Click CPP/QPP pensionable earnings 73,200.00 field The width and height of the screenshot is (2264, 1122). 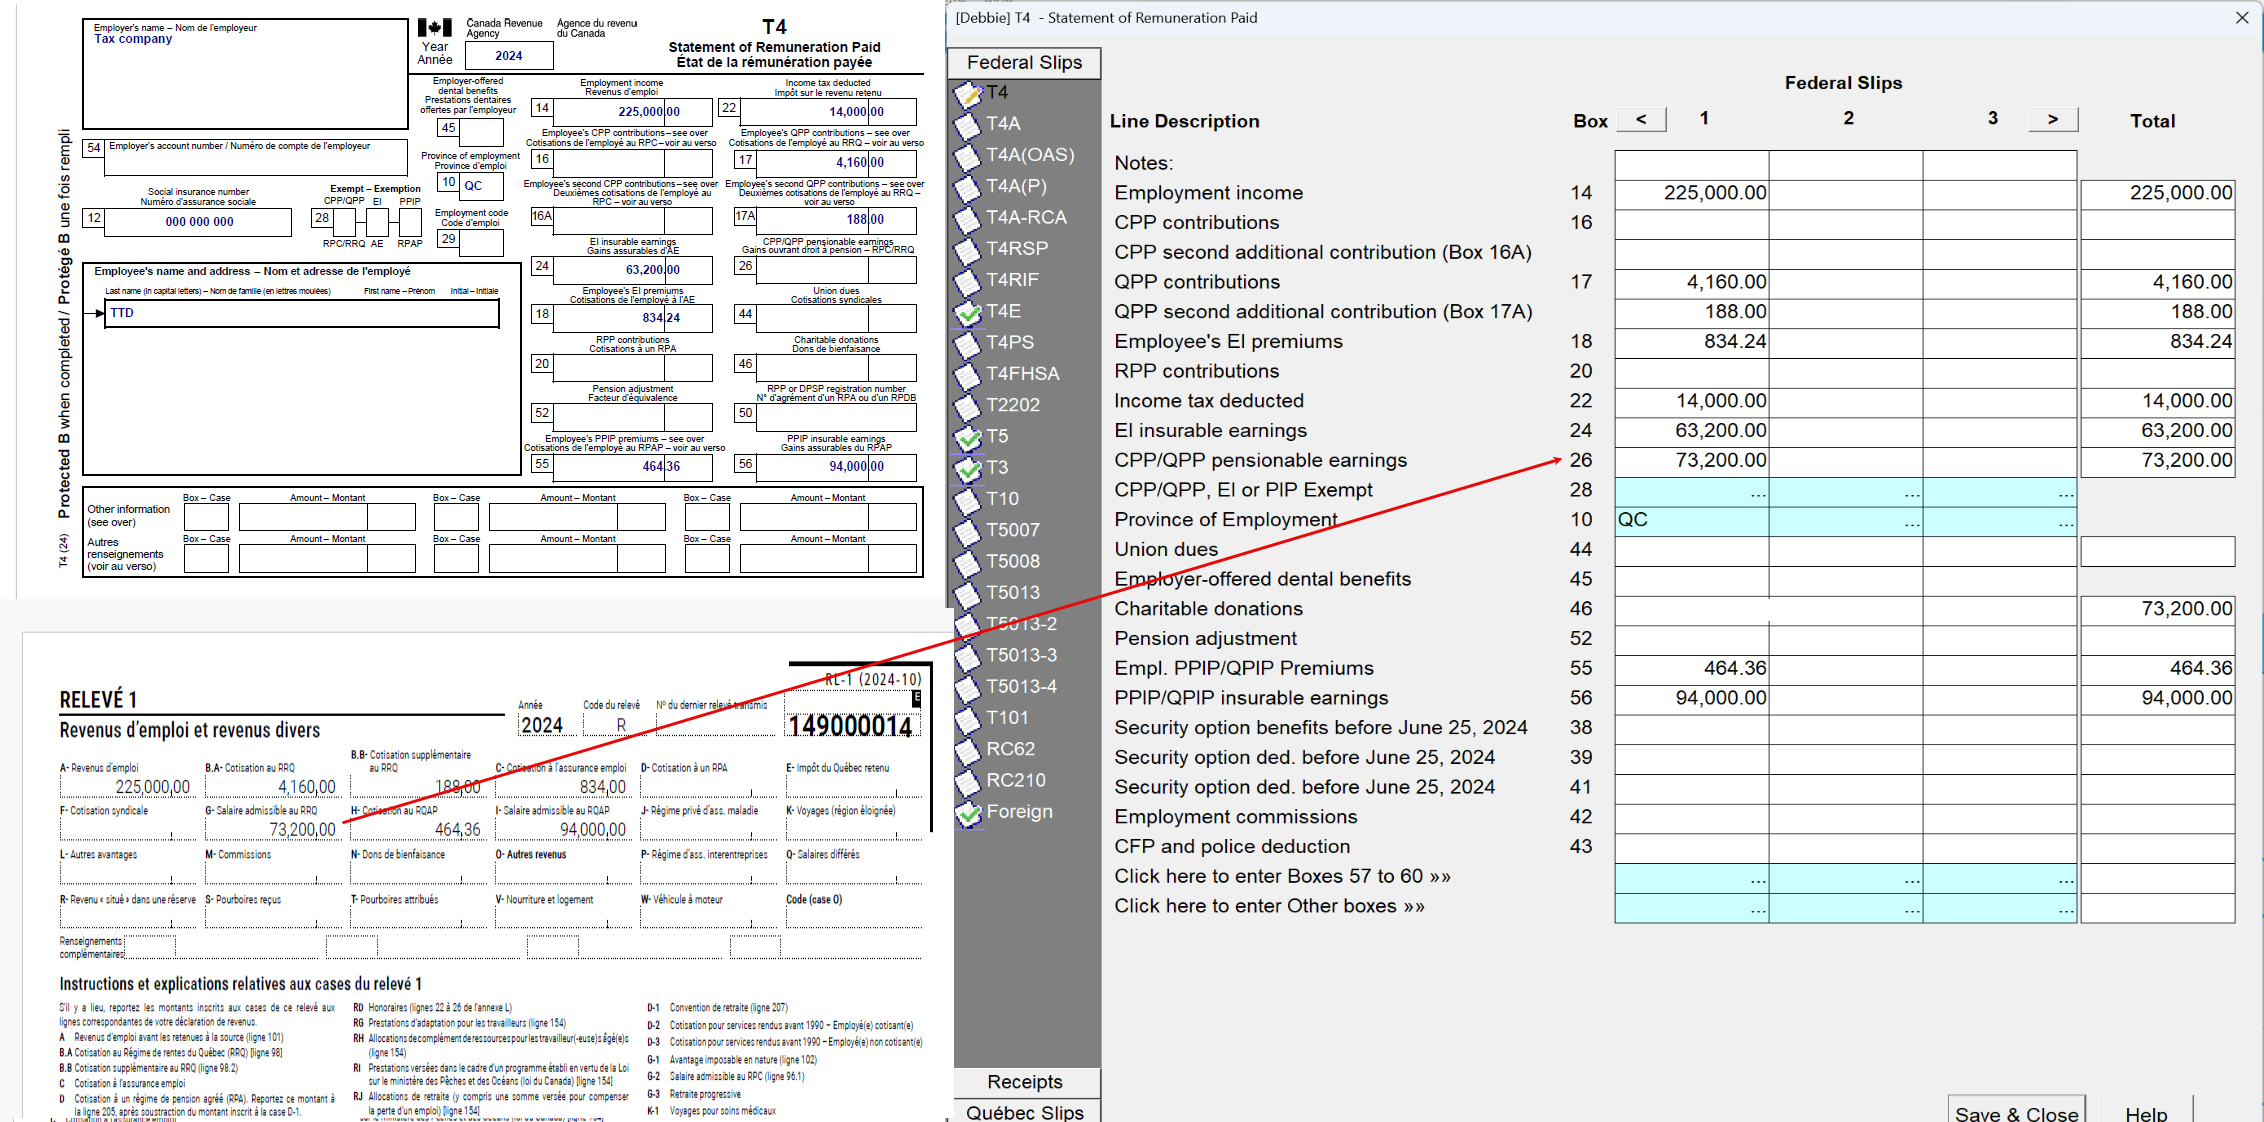click(1692, 462)
